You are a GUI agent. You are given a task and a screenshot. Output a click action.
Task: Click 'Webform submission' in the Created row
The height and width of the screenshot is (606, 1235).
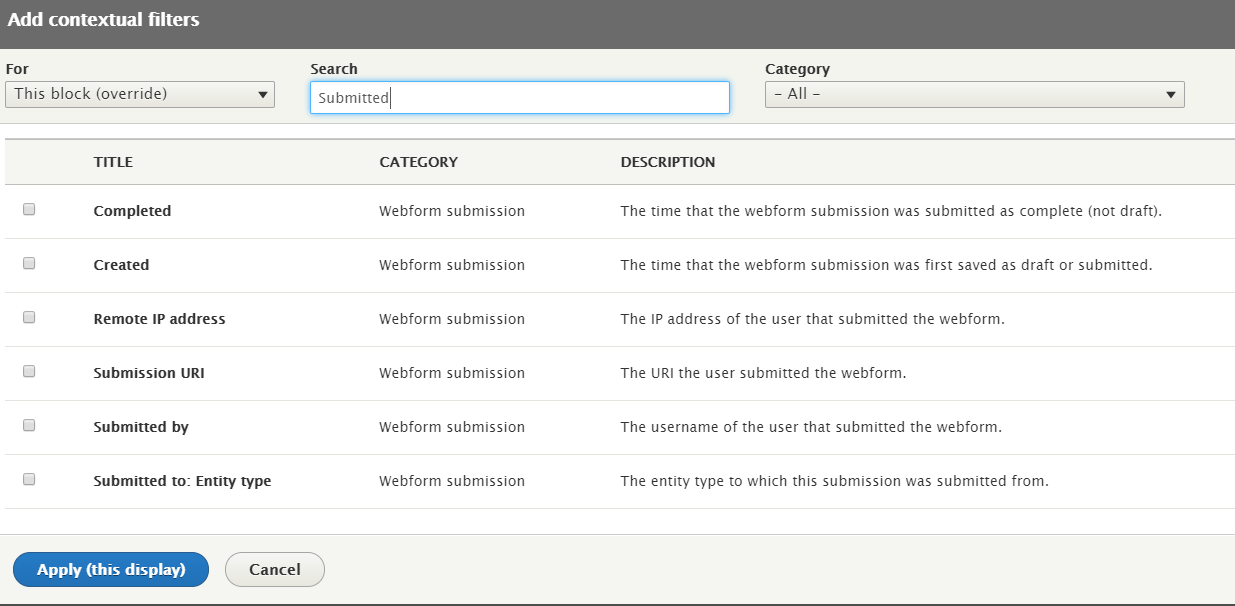452,265
